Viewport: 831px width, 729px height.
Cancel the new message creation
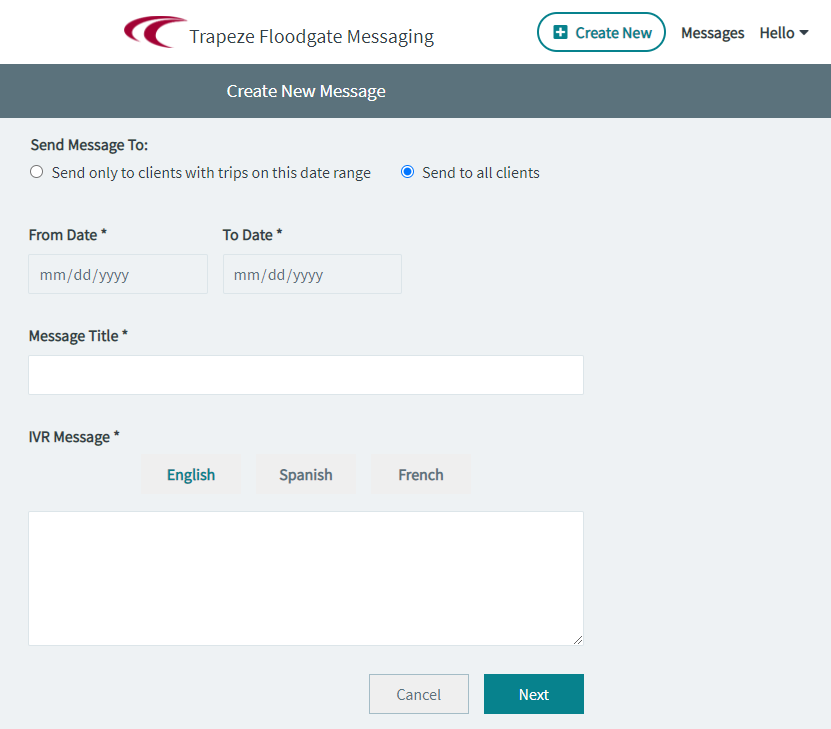[x=418, y=693]
